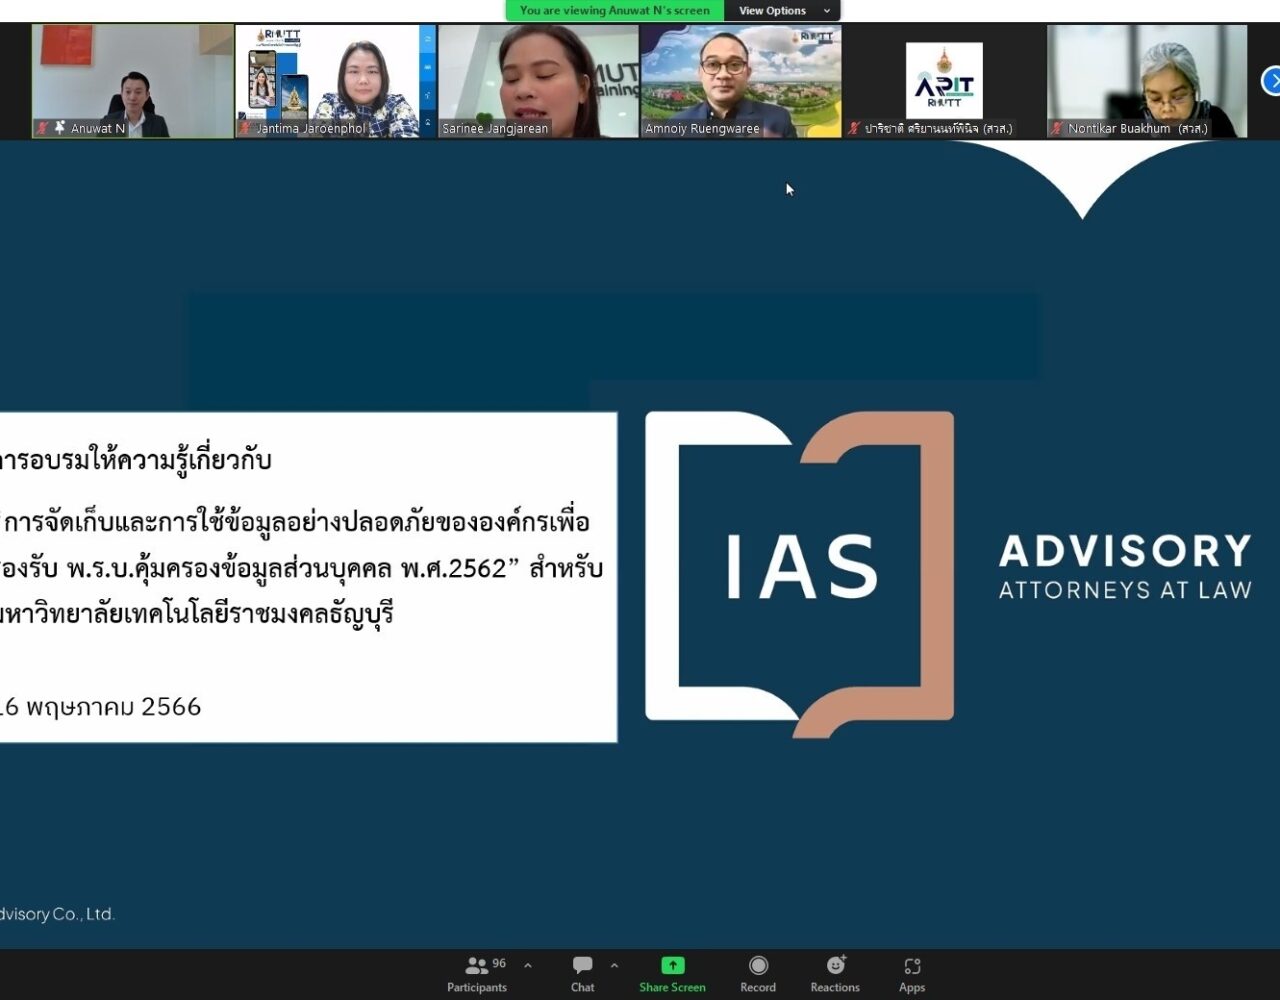Viewport: 1280px width, 1000px height.
Task: Click the muted mic icon on Jantima Jaroenphol
Action: [x=245, y=128]
